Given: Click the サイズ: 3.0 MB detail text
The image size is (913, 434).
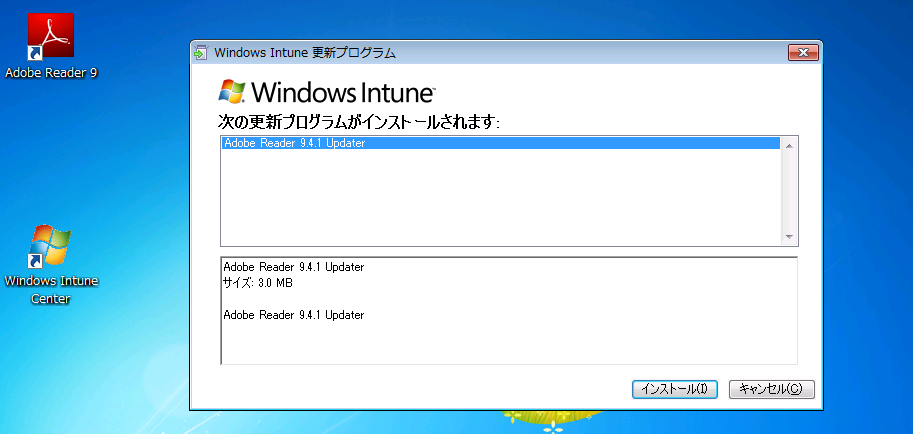Looking at the screenshot, I should (x=258, y=284).
